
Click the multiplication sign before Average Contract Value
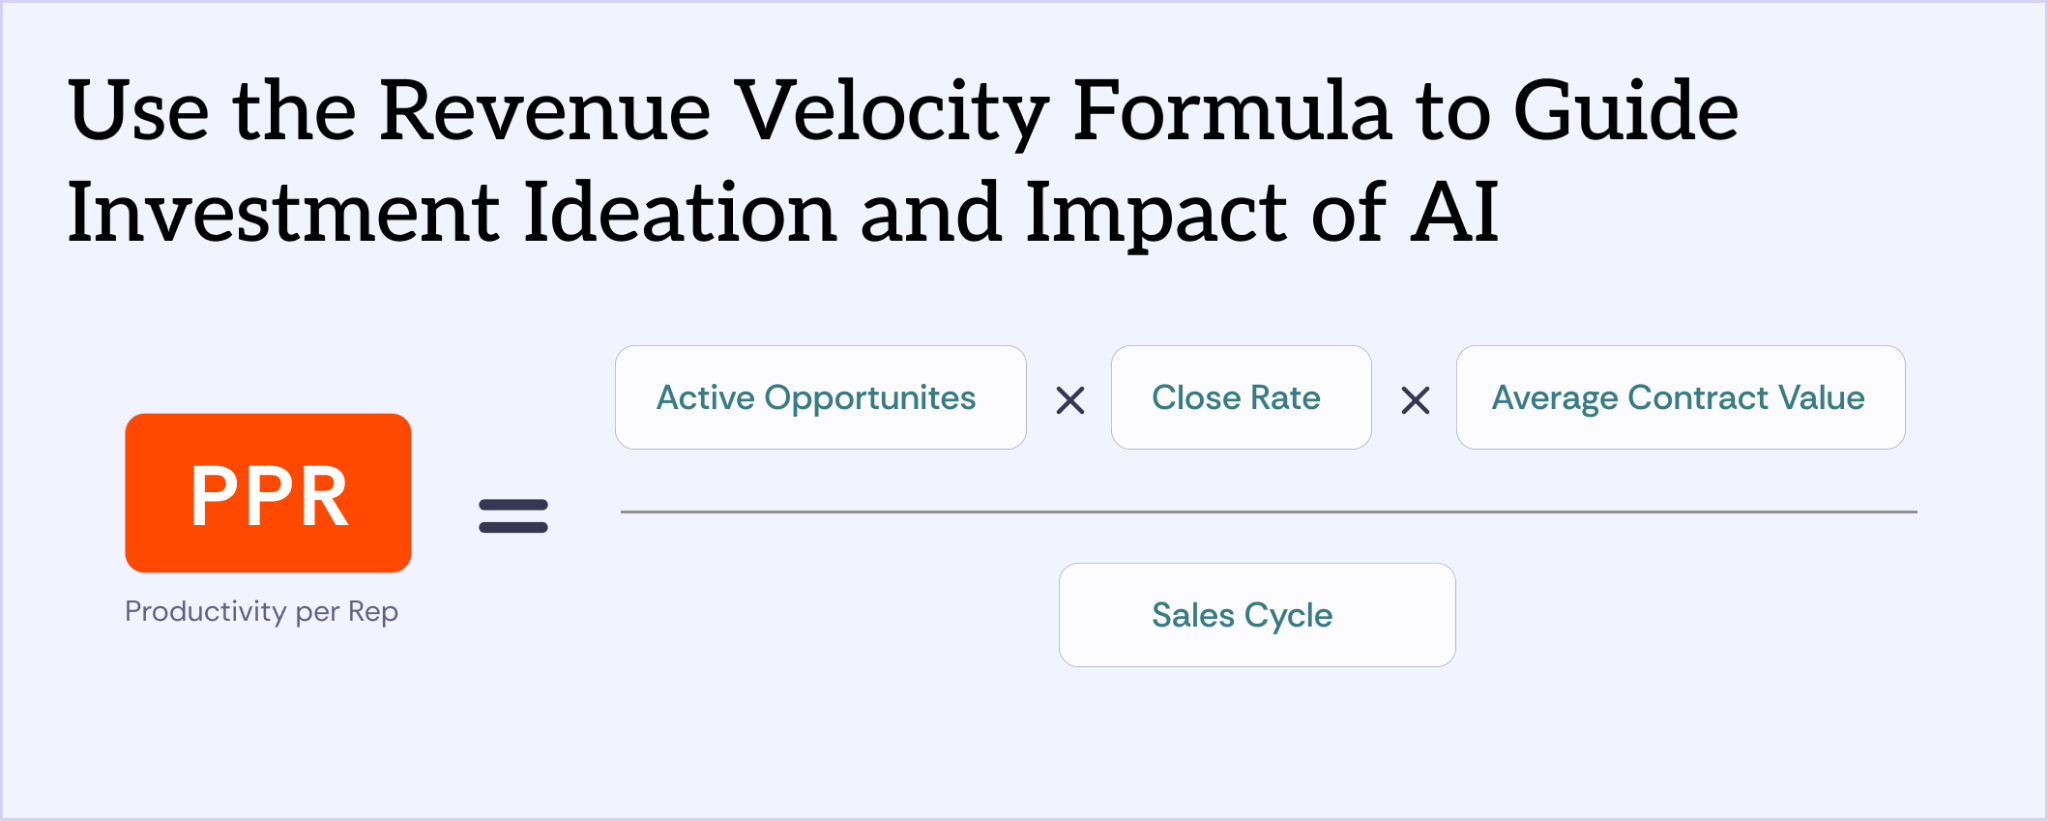coord(1415,401)
